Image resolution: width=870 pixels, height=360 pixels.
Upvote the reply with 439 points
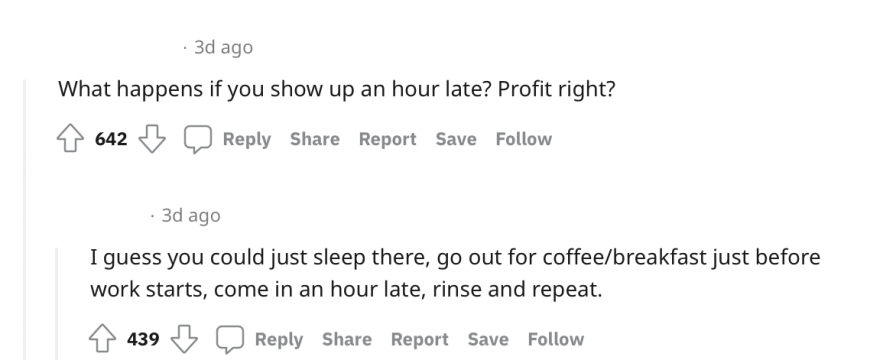click(103, 339)
